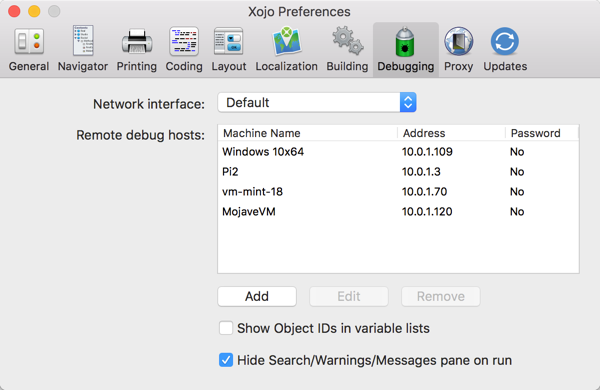Click the Password value for Windows 10x64
The width and height of the screenshot is (600, 390).
pyautogui.click(x=517, y=152)
